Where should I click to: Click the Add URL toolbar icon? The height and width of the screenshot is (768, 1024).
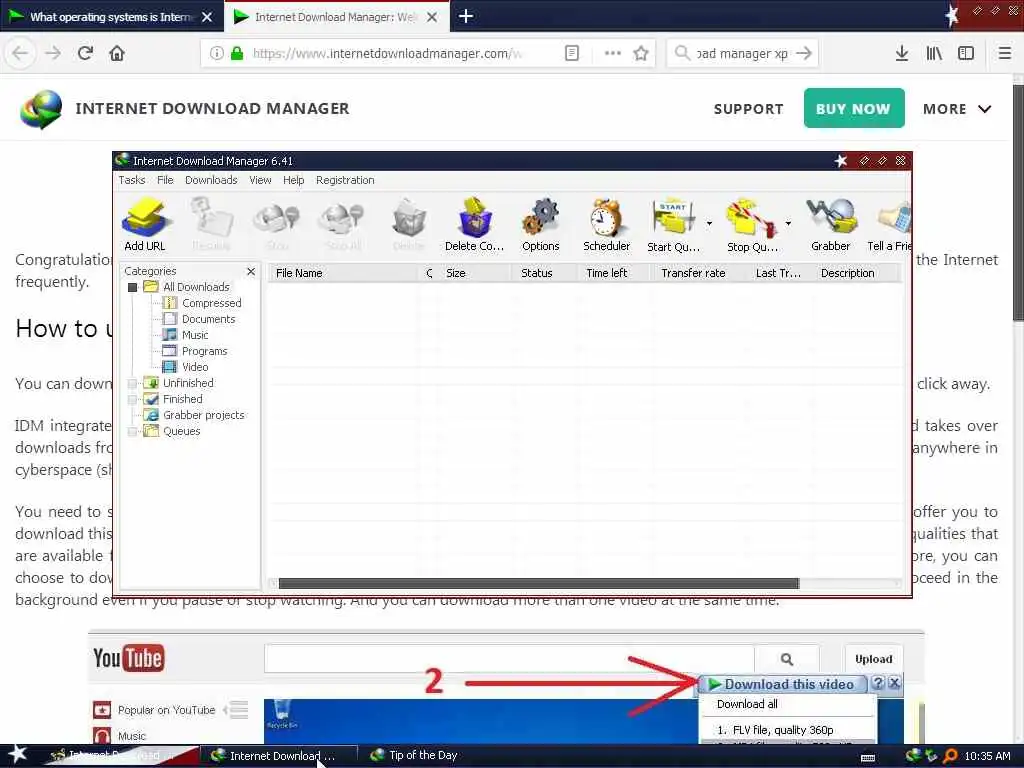[145, 224]
